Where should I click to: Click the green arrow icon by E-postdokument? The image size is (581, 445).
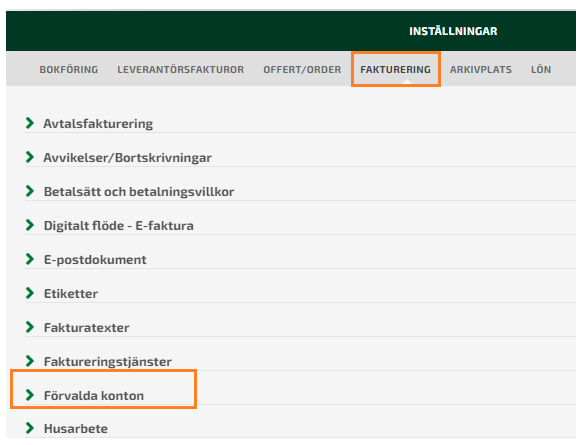point(30,259)
